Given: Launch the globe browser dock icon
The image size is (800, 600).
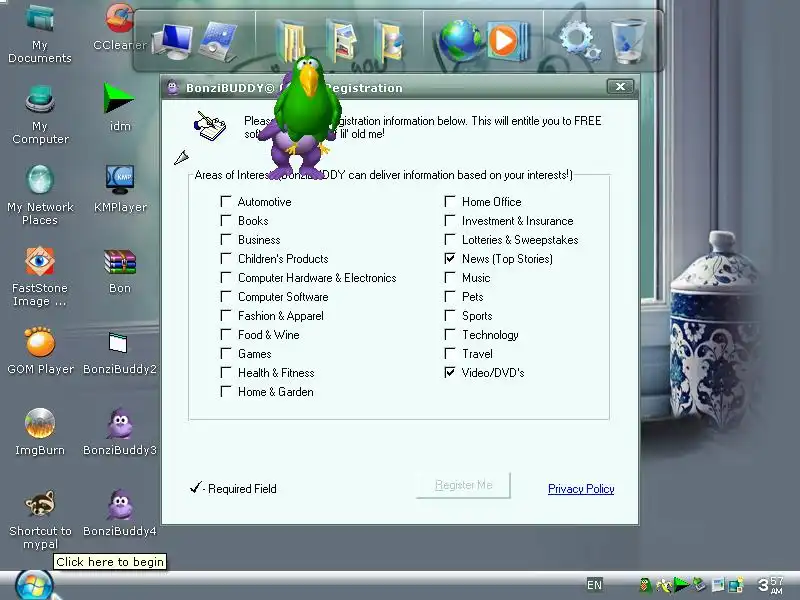Looking at the screenshot, I should point(458,41).
